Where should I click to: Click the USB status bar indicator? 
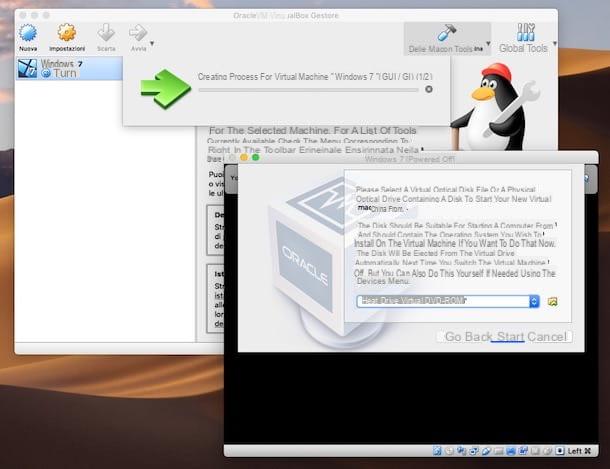click(x=486, y=451)
